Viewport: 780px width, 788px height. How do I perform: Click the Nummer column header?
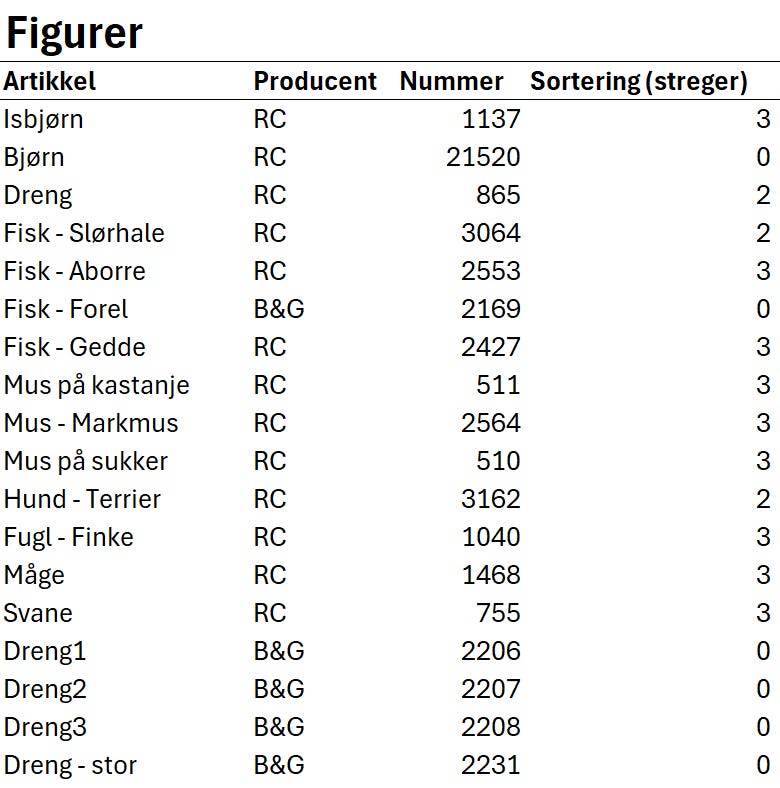pyautogui.click(x=451, y=81)
